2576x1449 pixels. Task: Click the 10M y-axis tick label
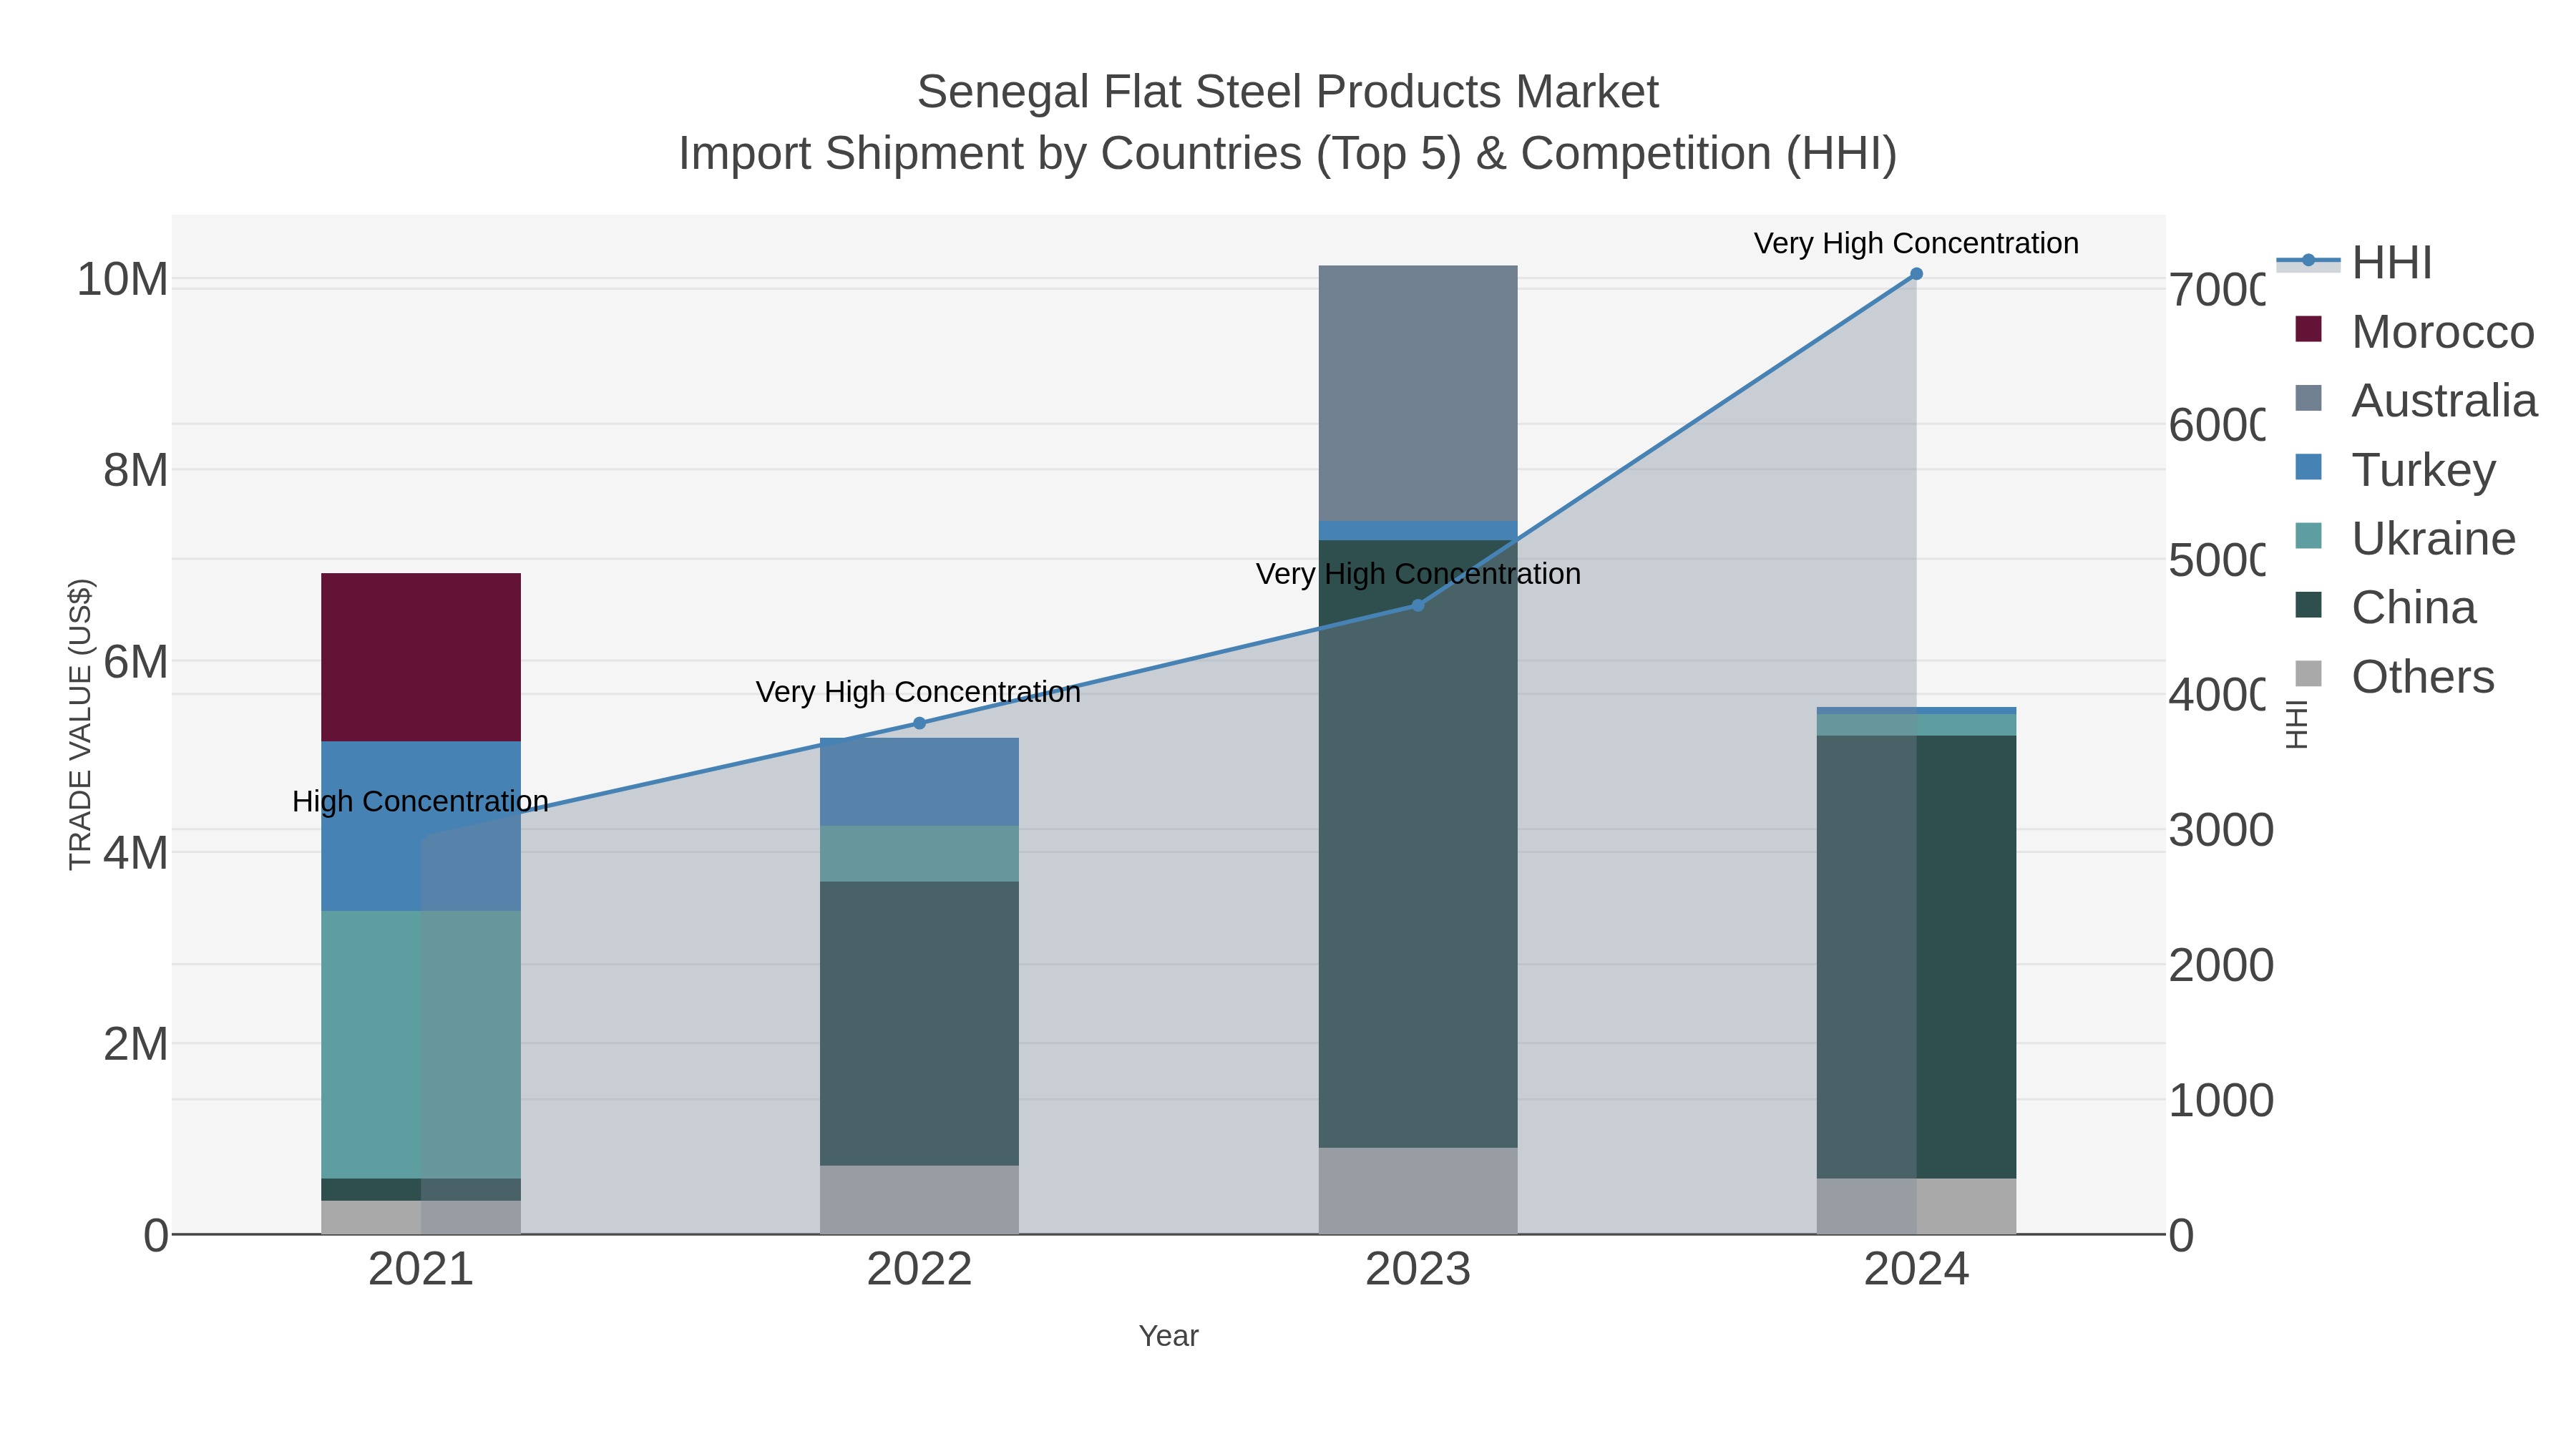122,279
